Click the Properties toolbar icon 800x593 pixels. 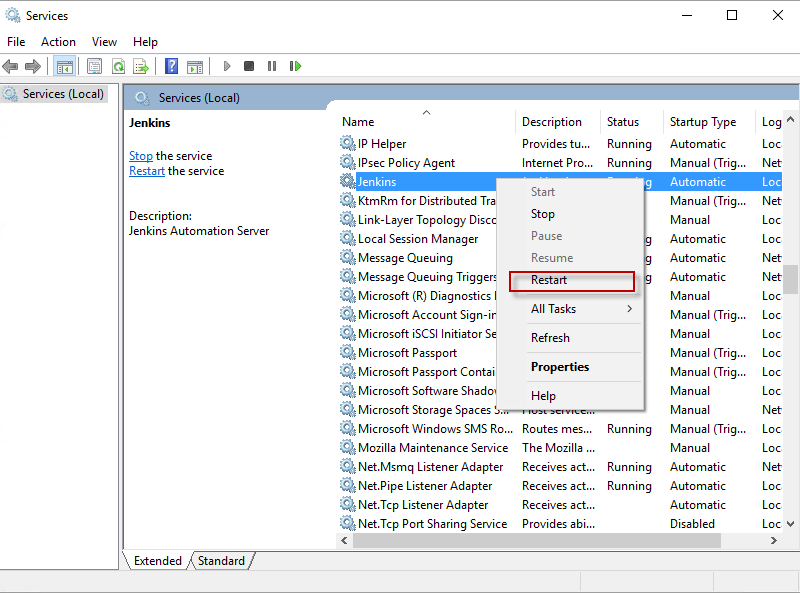tap(94, 66)
